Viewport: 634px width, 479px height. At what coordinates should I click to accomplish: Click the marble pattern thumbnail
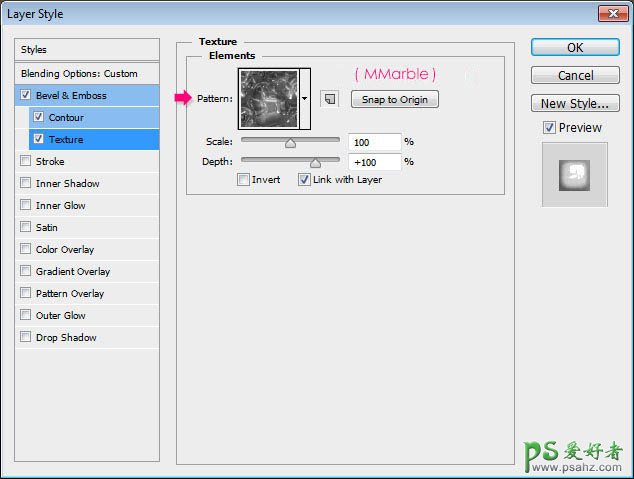point(270,98)
